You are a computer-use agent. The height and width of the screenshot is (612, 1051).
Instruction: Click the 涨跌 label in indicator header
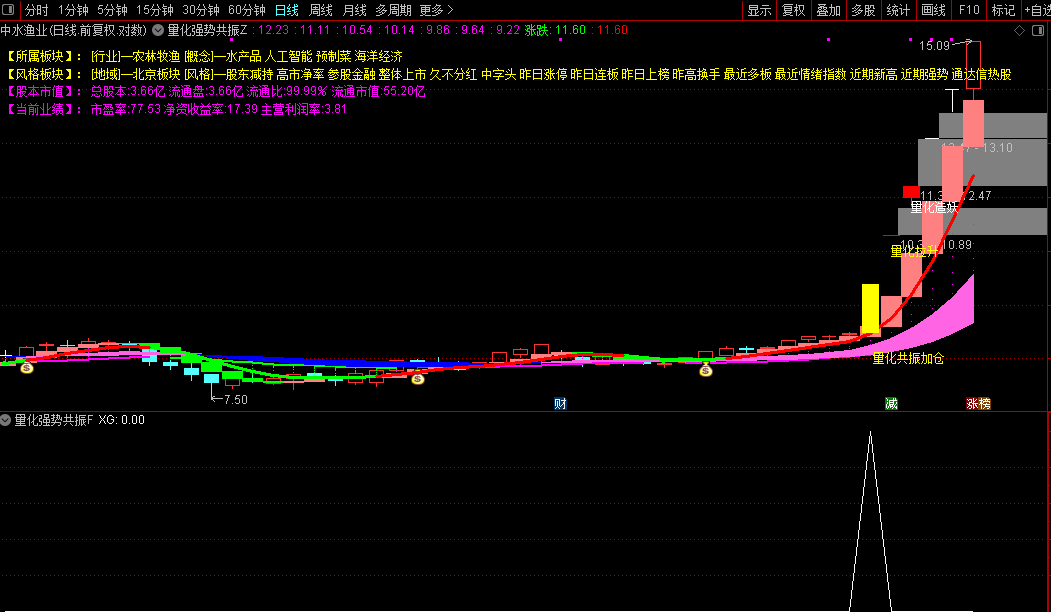[536, 30]
